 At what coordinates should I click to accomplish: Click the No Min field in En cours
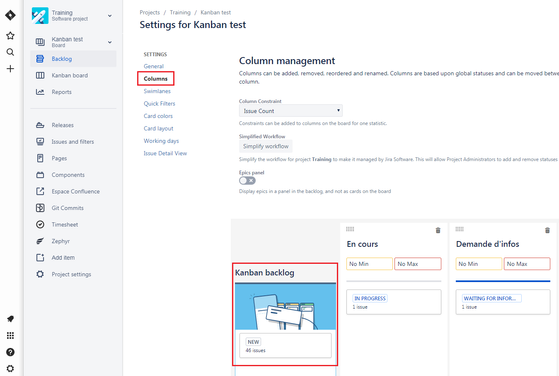click(369, 264)
